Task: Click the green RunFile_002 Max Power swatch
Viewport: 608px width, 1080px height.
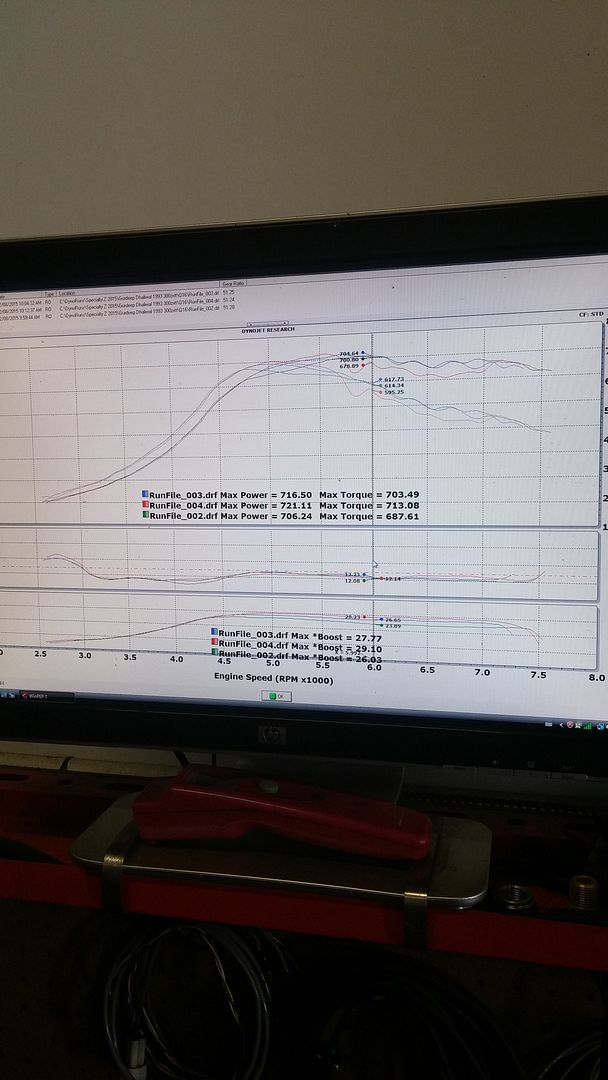Action: click(x=146, y=516)
